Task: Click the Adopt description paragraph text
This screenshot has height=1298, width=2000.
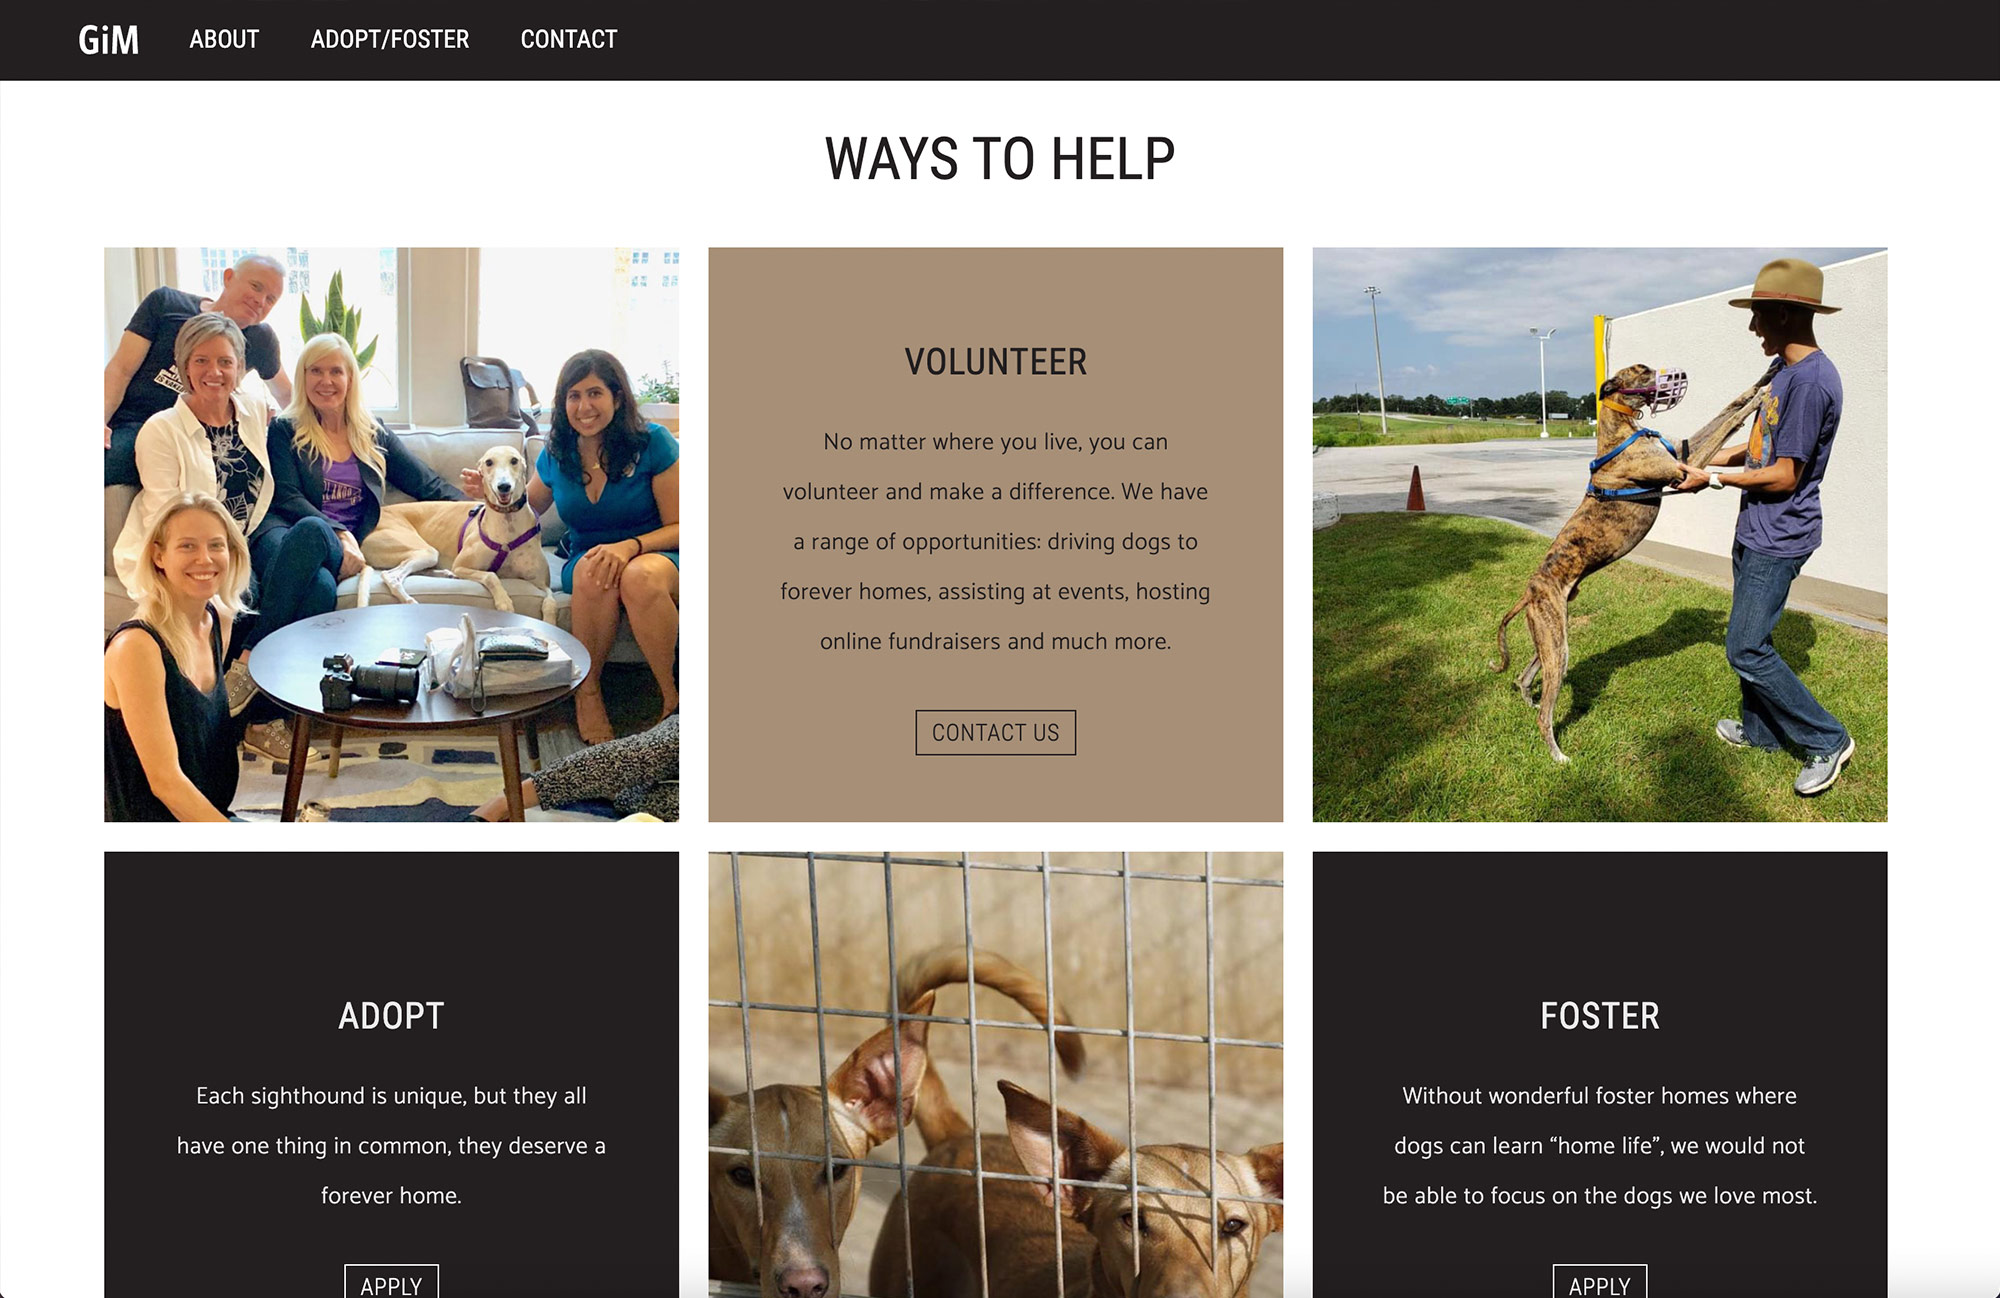Action: tap(391, 1145)
